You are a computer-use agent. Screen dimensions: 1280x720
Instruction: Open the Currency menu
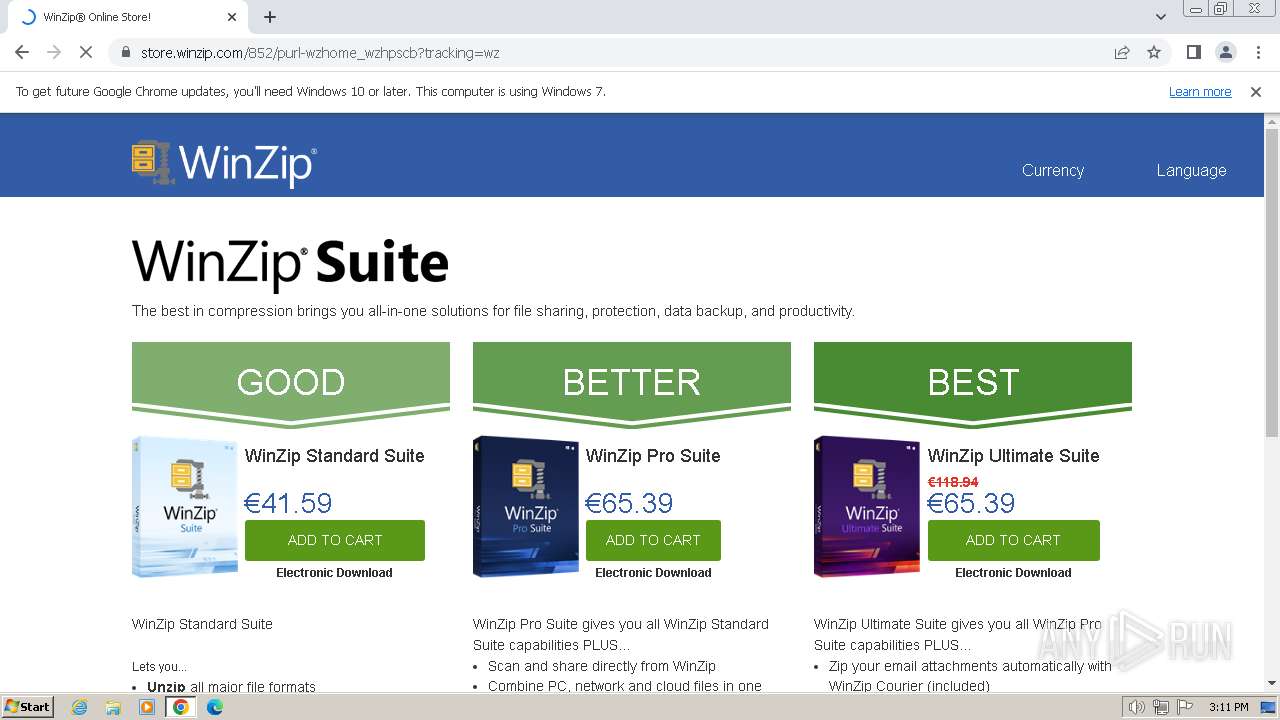(x=1053, y=170)
